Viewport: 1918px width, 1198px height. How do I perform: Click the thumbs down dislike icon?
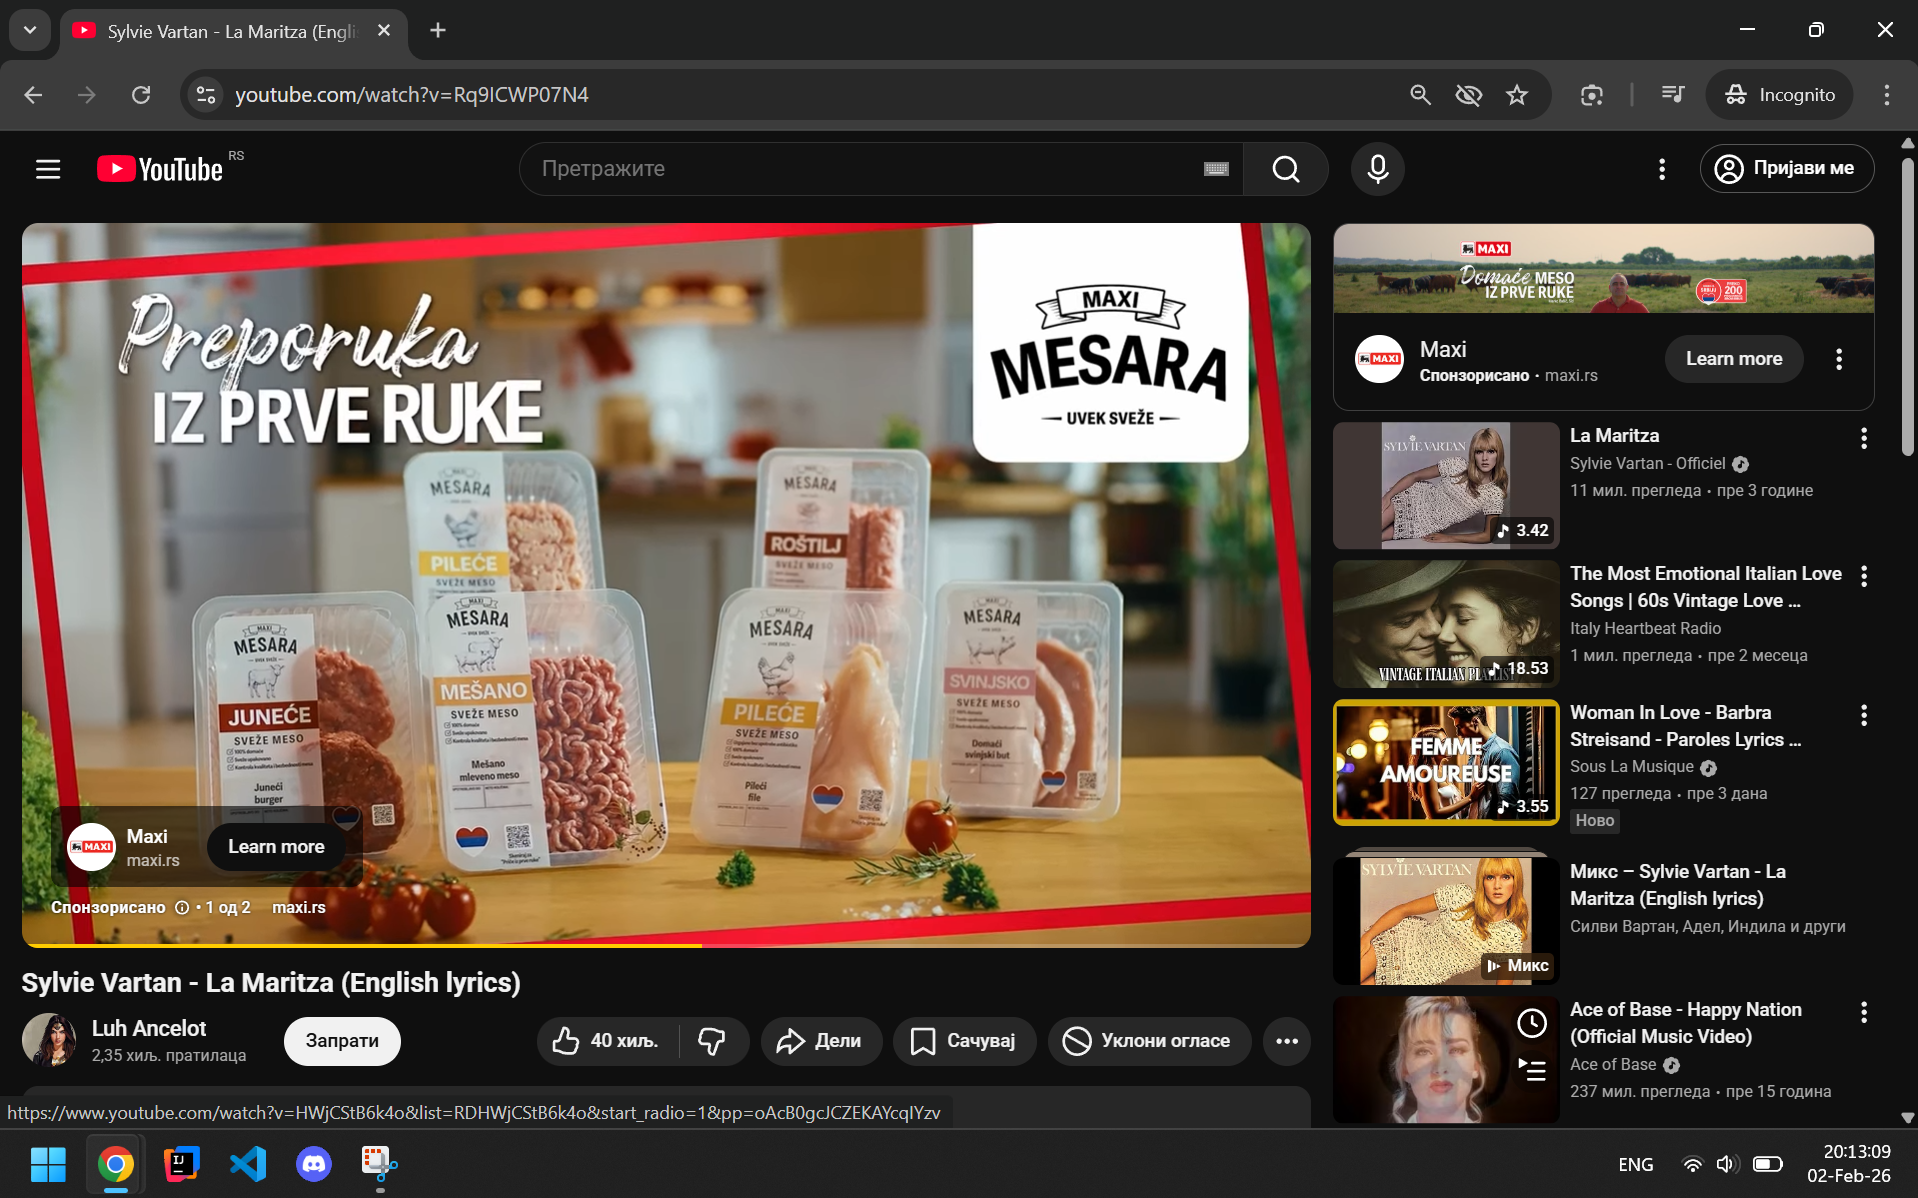pos(712,1041)
